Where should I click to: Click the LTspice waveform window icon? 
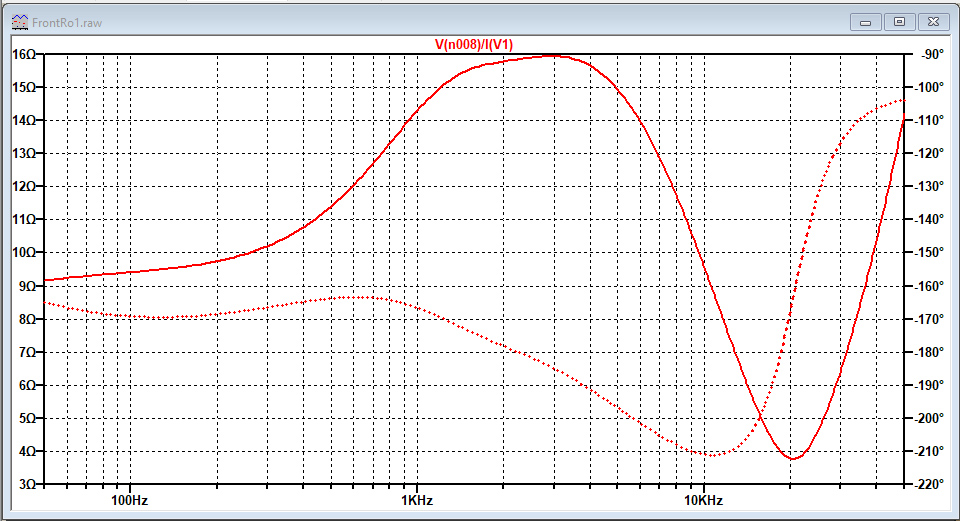tap(20, 23)
